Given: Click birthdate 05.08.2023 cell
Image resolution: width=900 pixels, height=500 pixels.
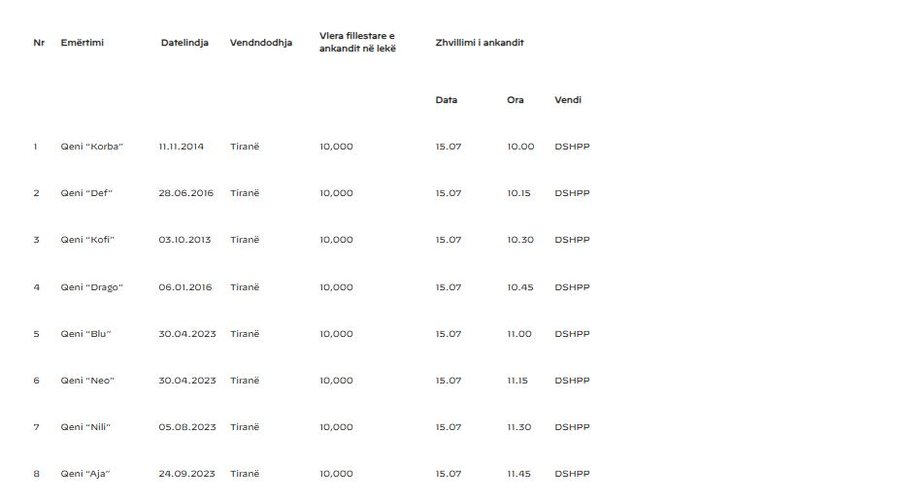Looking at the screenshot, I should click(x=187, y=427).
